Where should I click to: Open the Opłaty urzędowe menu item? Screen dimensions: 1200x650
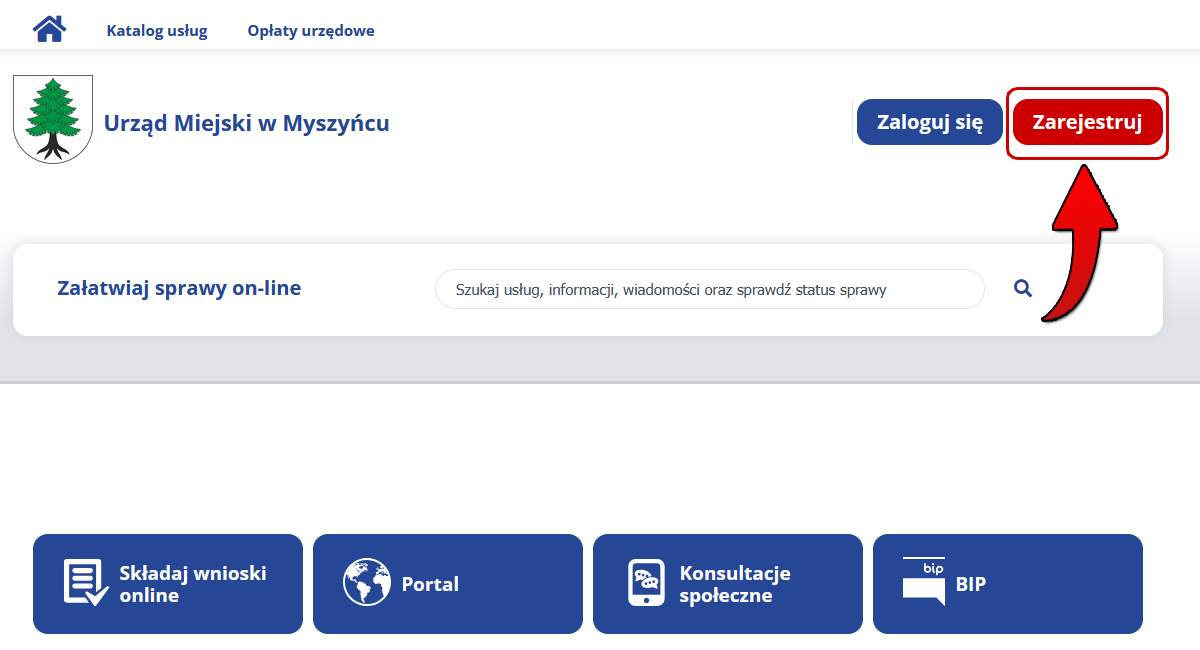pos(311,30)
